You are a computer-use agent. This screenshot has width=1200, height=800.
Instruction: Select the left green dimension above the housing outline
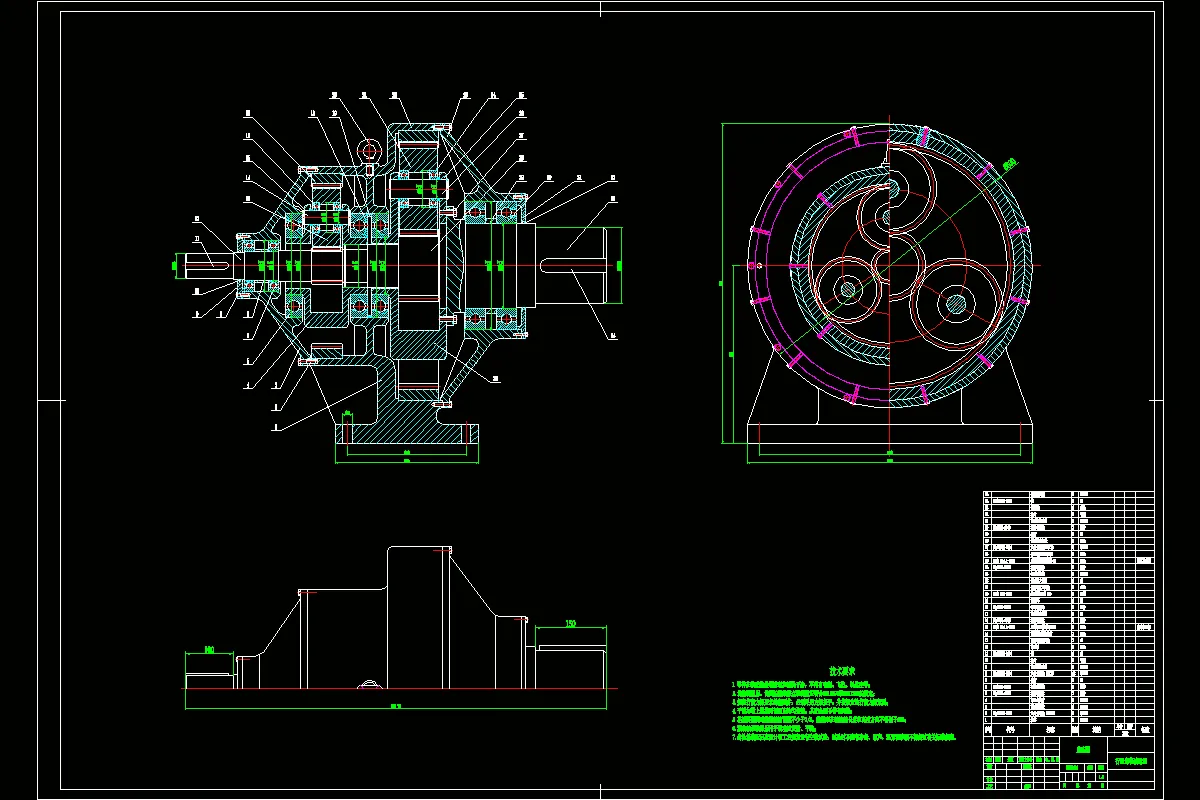coord(210,651)
